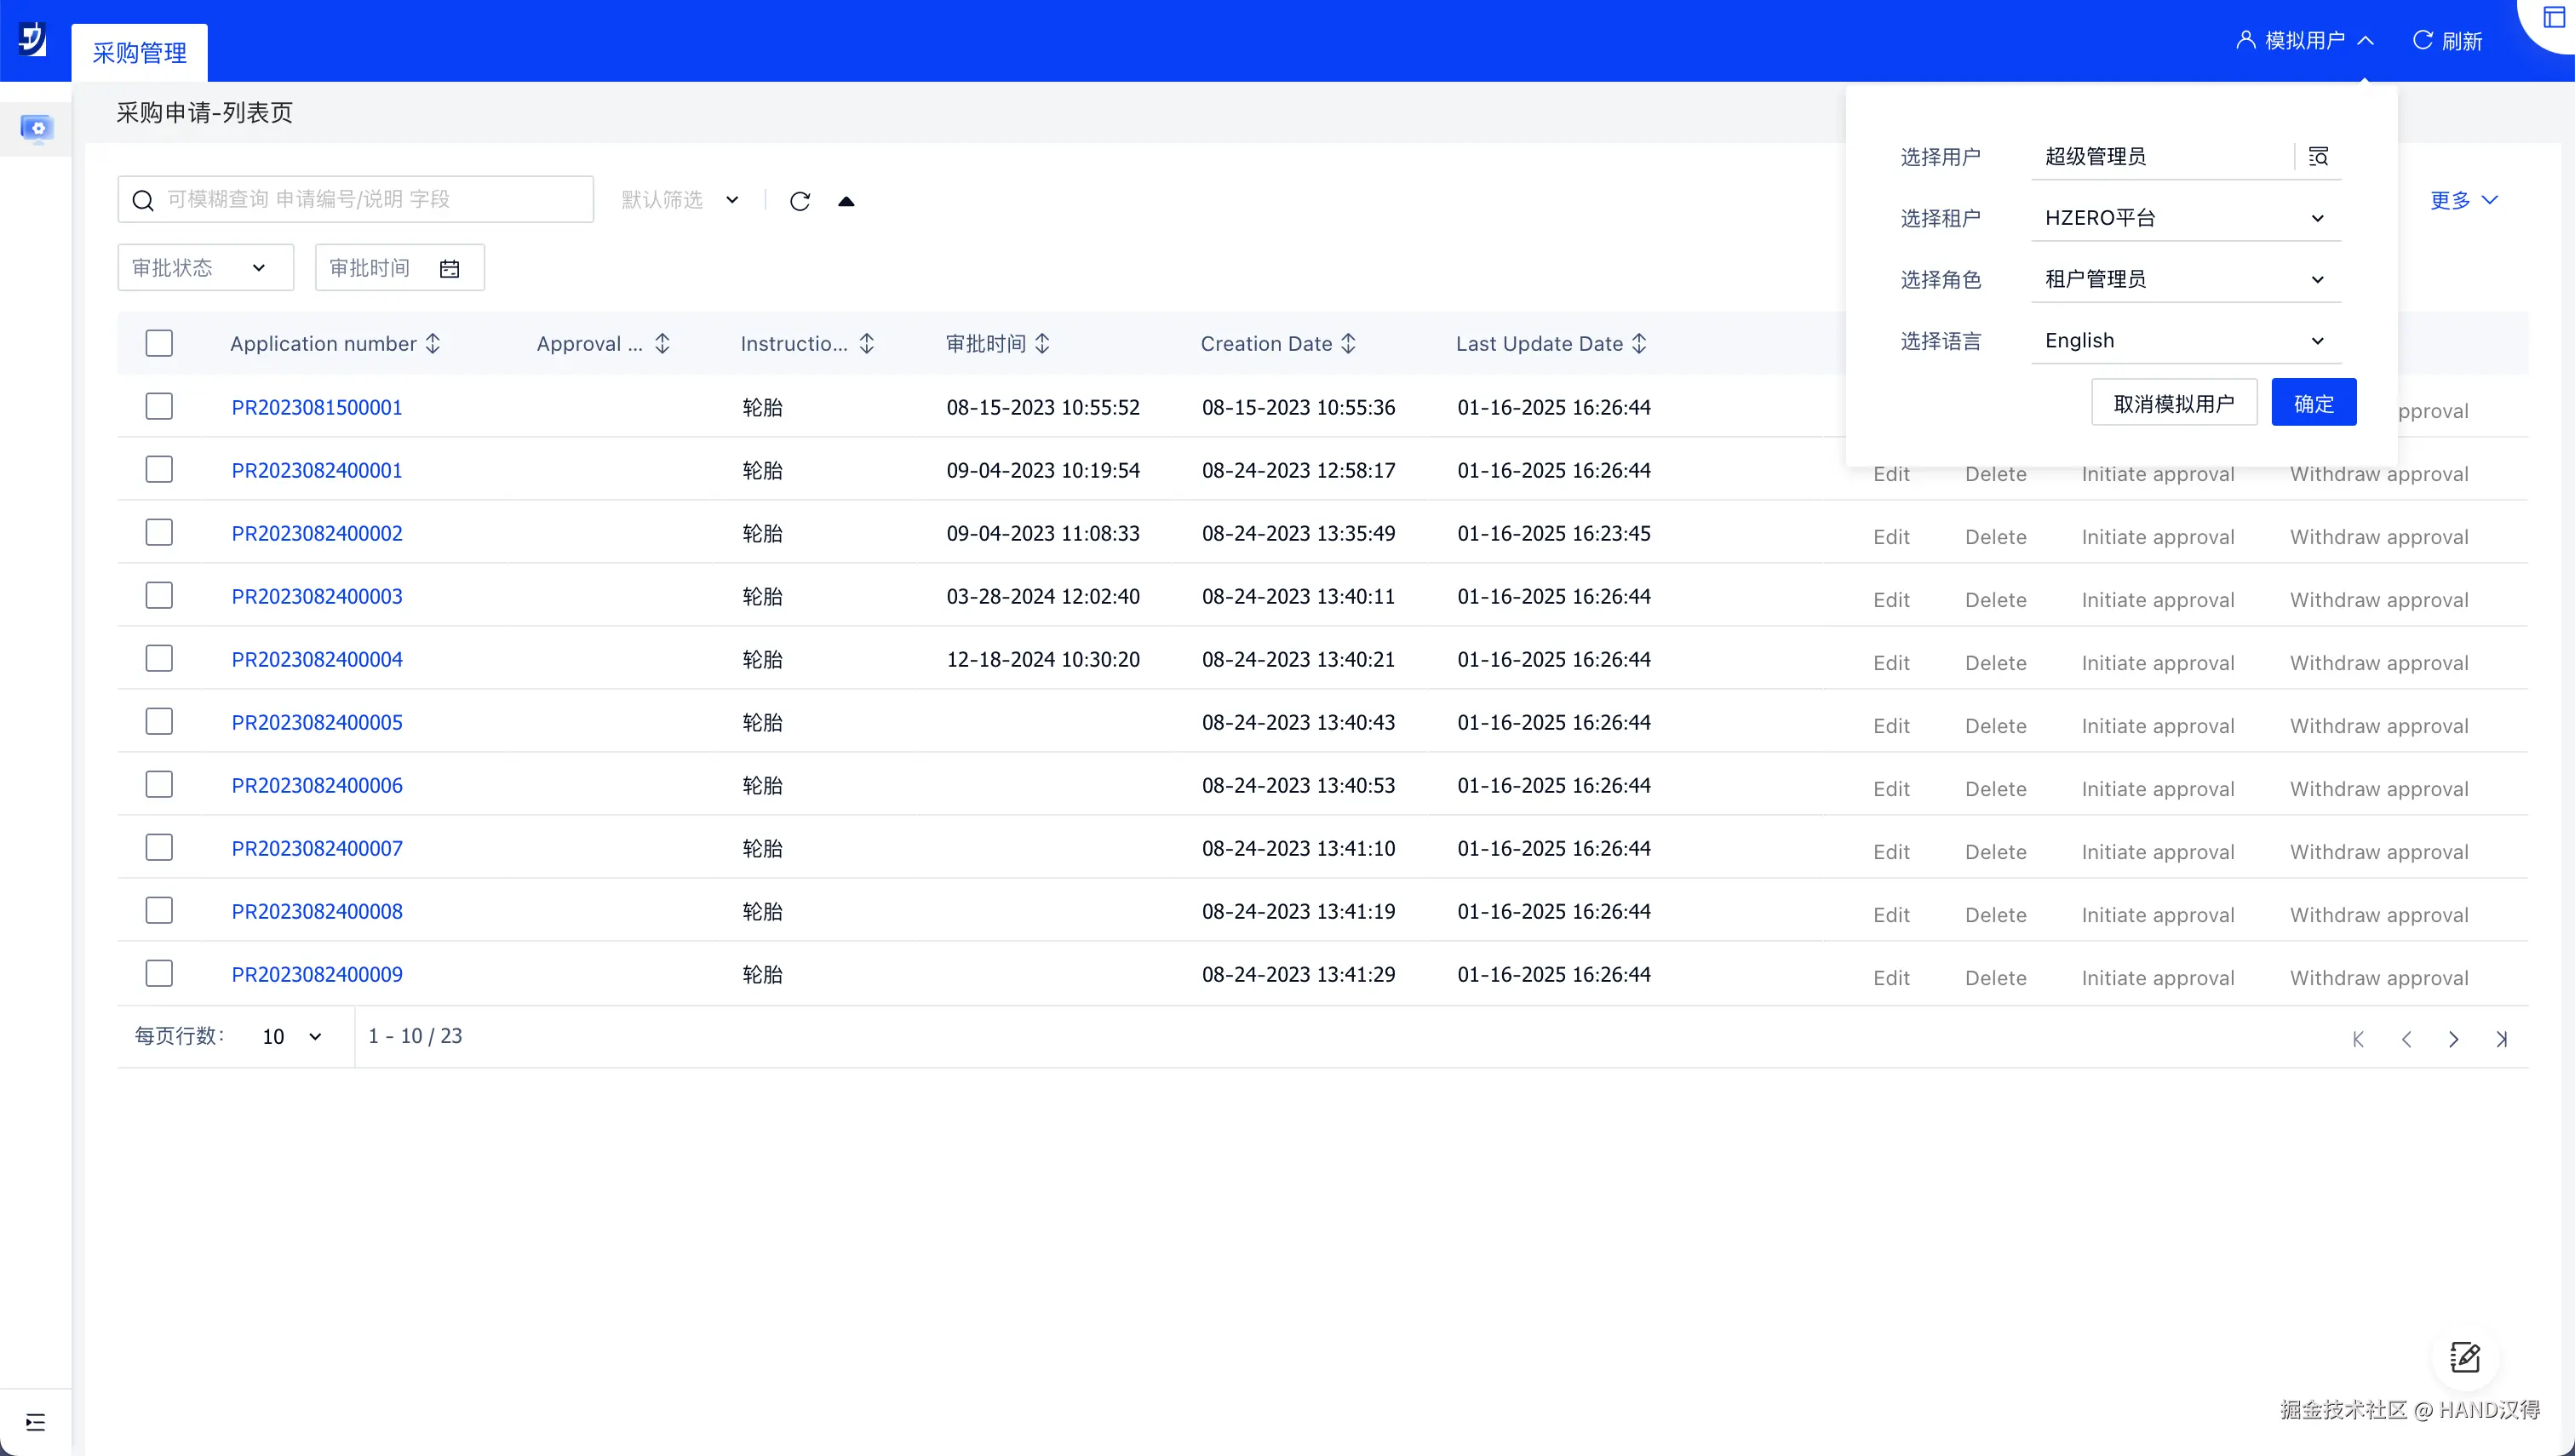Click the bottom-left menu collapse icon
The image size is (2575, 1456).
[x=36, y=1421]
